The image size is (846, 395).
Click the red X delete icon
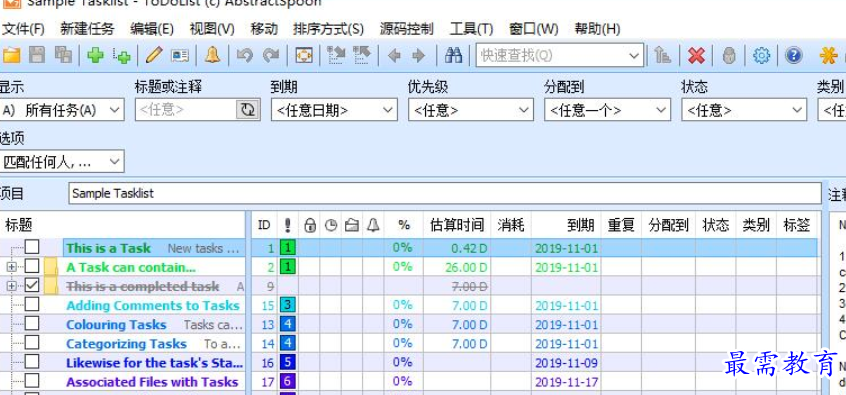(697, 55)
